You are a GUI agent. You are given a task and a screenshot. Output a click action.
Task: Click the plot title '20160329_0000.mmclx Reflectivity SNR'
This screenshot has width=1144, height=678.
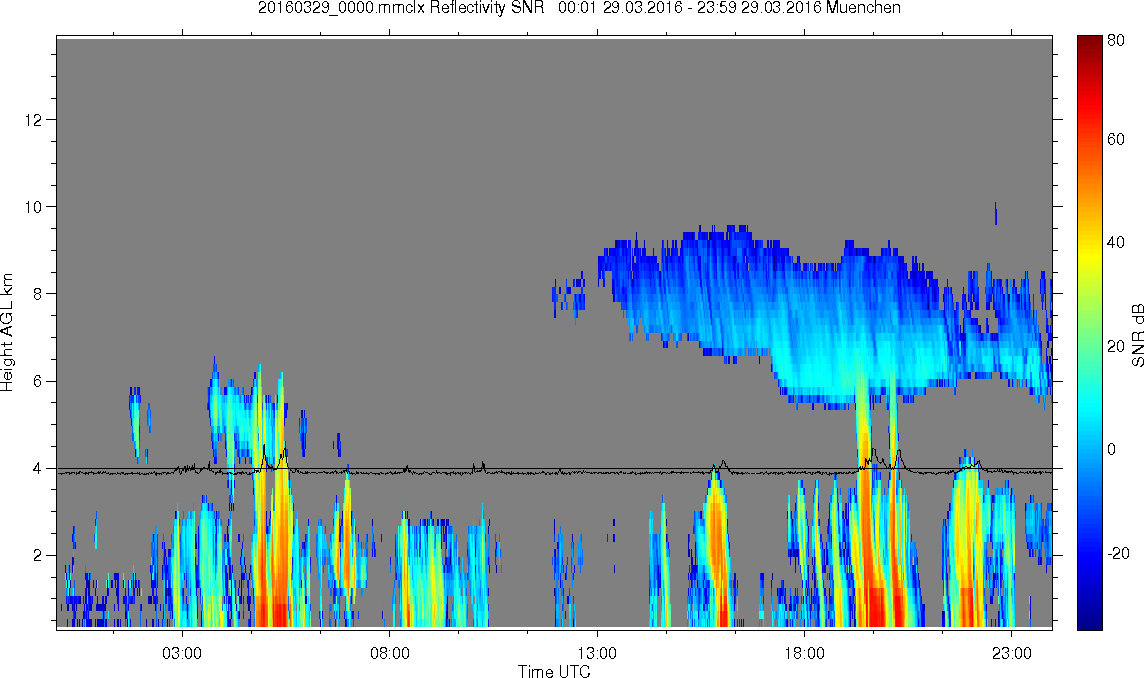401,8
